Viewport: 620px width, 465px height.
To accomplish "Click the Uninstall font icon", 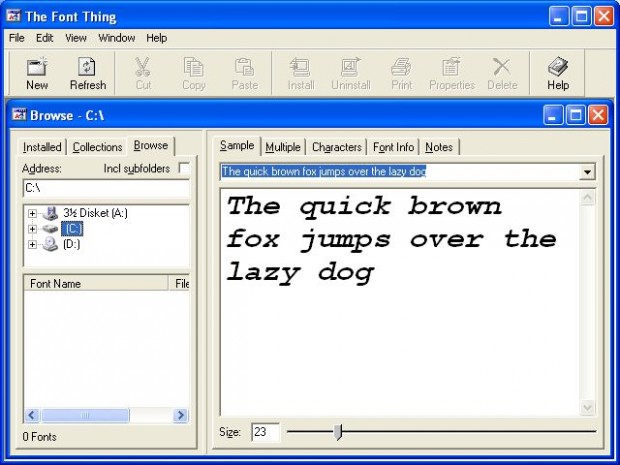I will coord(350,66).
